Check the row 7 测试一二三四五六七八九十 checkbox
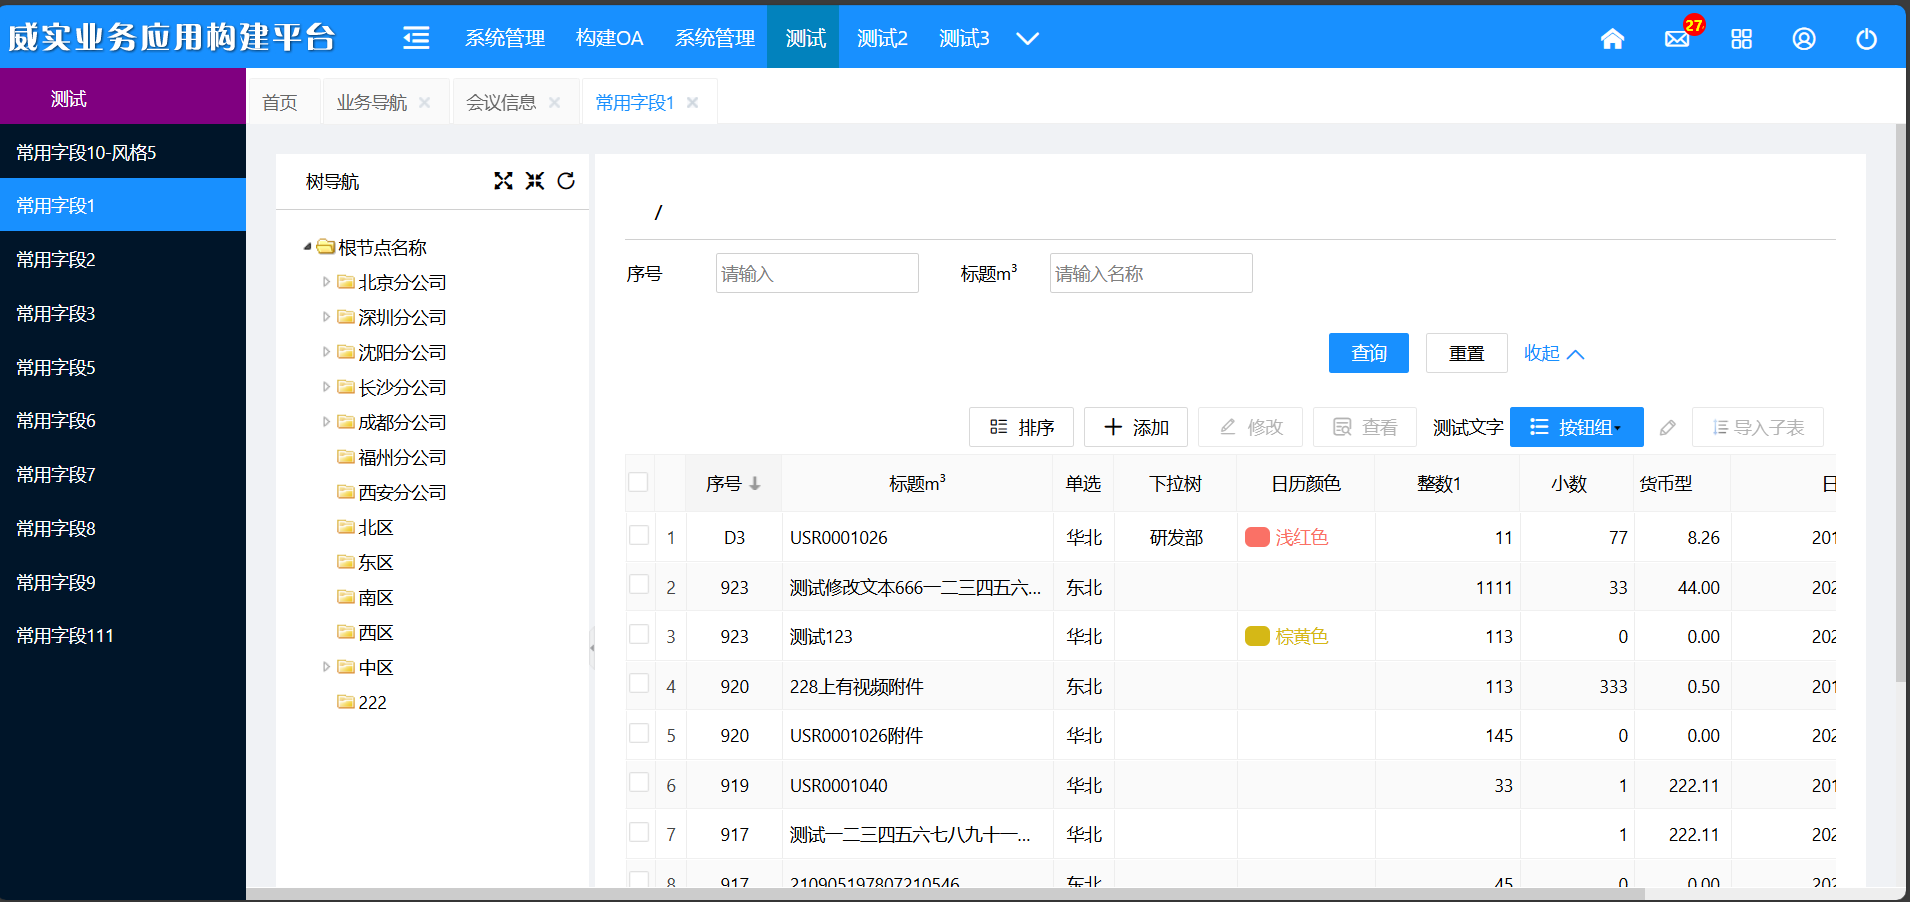1910x902 pixels. [x=639, y=832]
